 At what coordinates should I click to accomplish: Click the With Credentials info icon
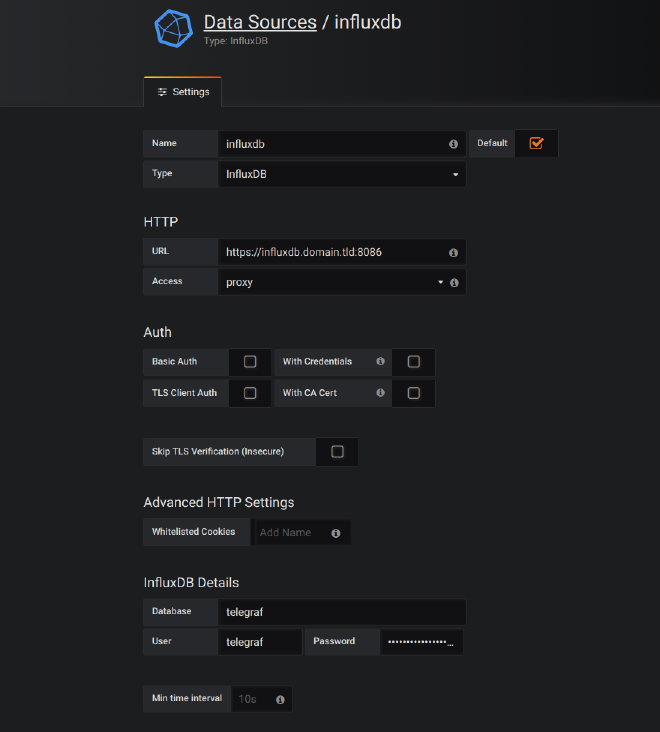tap(380, 362)
